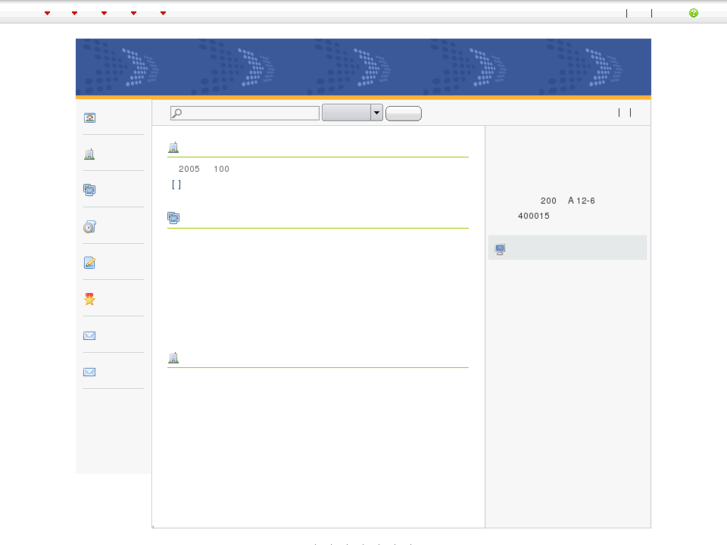Select the photos icon heading the content section

[x=173, y=218]
